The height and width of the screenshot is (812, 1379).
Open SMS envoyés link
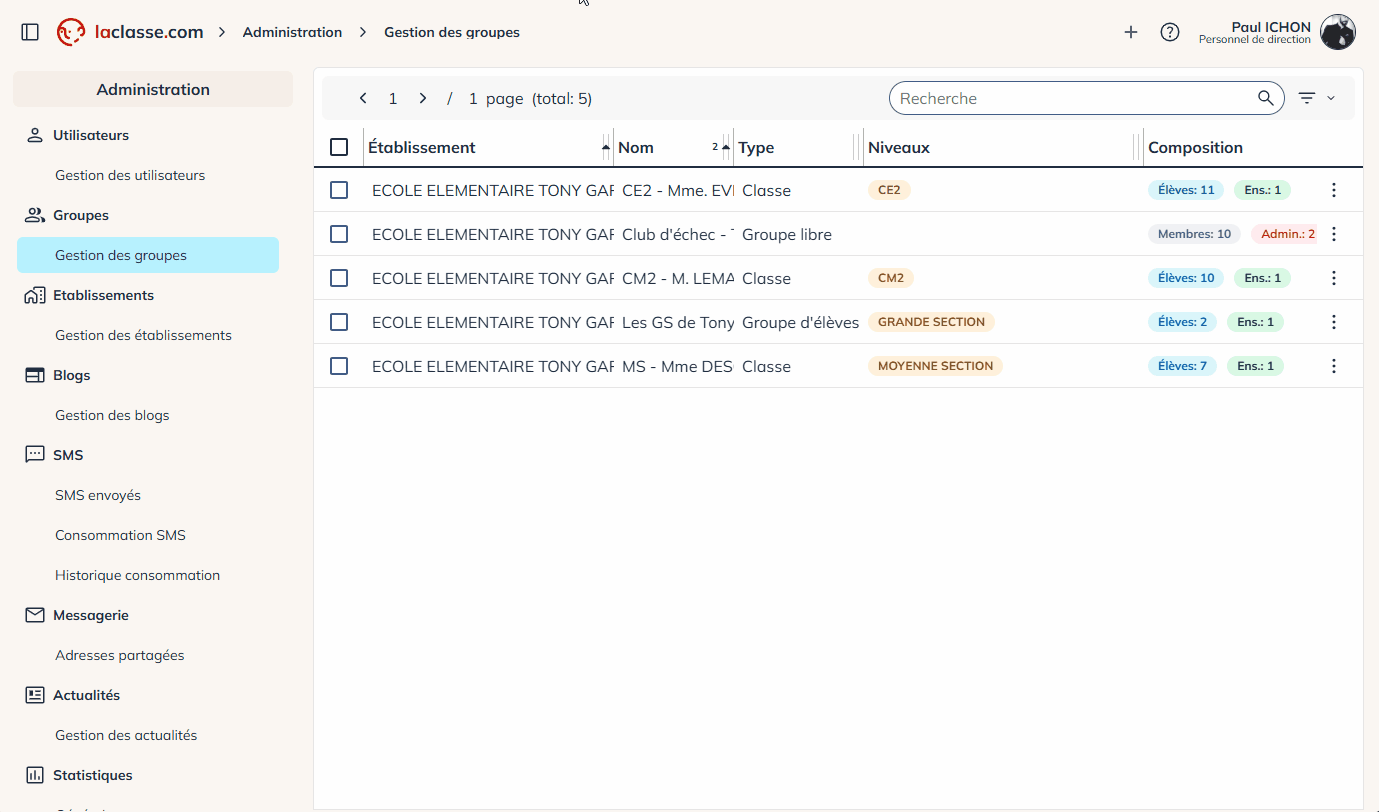pos(98,495)
